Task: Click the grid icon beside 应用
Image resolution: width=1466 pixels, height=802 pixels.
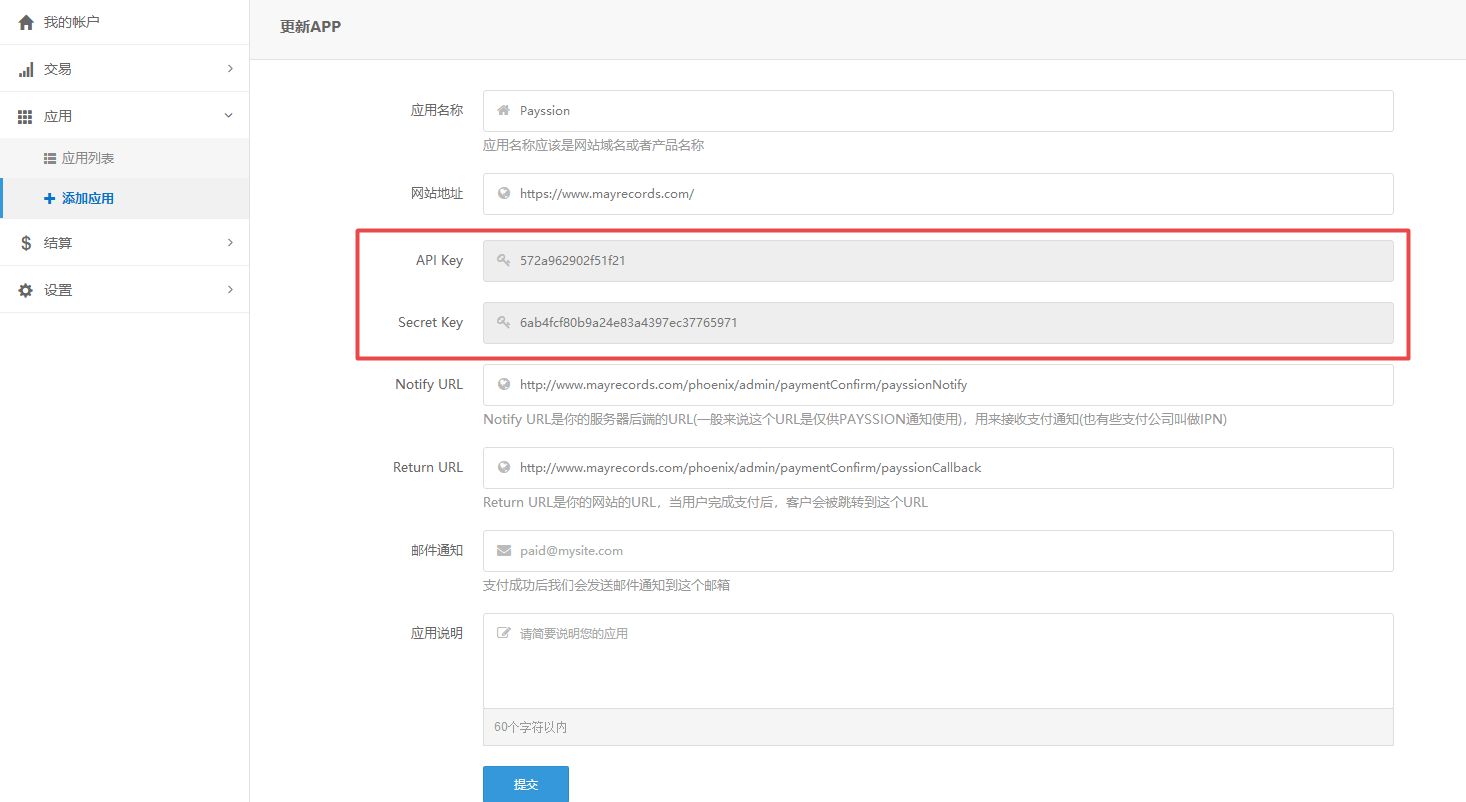Action: (x=26, y=117)
